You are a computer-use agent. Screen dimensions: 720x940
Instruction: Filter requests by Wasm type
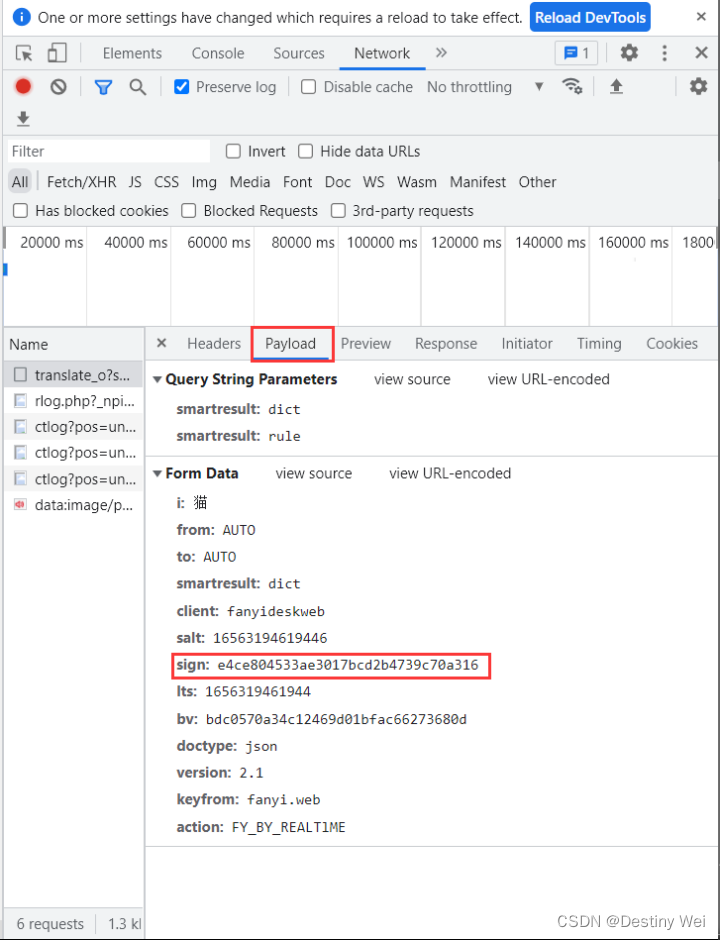[x=417, y=182]
